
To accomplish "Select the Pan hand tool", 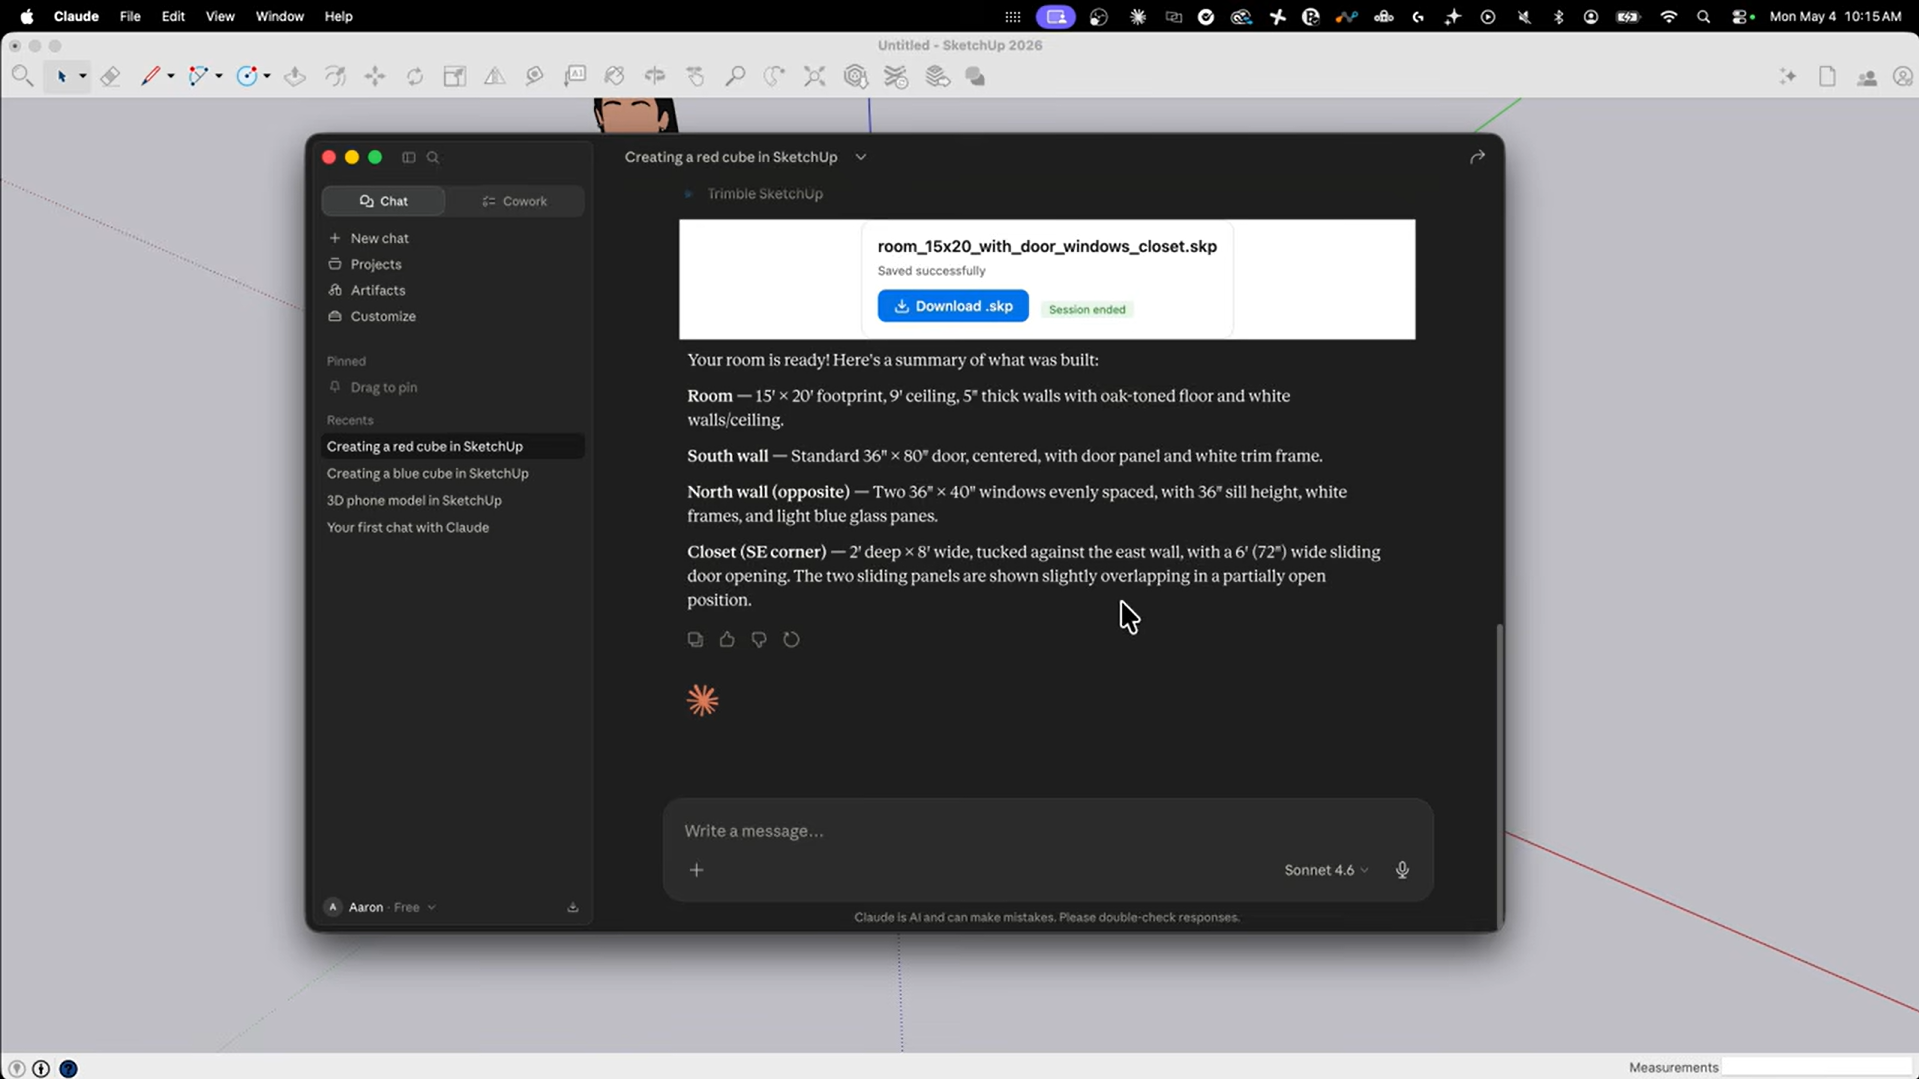I will 695,76.
